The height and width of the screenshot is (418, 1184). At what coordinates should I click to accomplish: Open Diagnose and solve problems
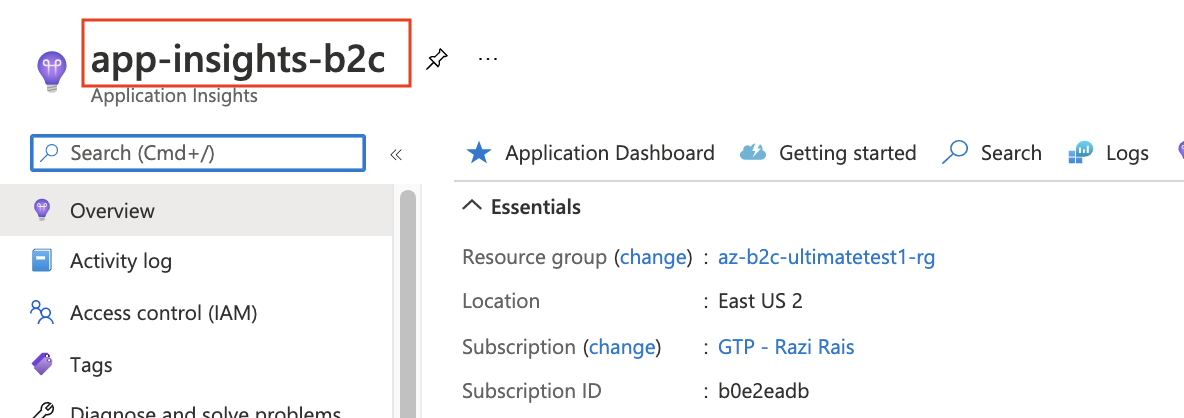pyautogui.click(x=196, y=410)
